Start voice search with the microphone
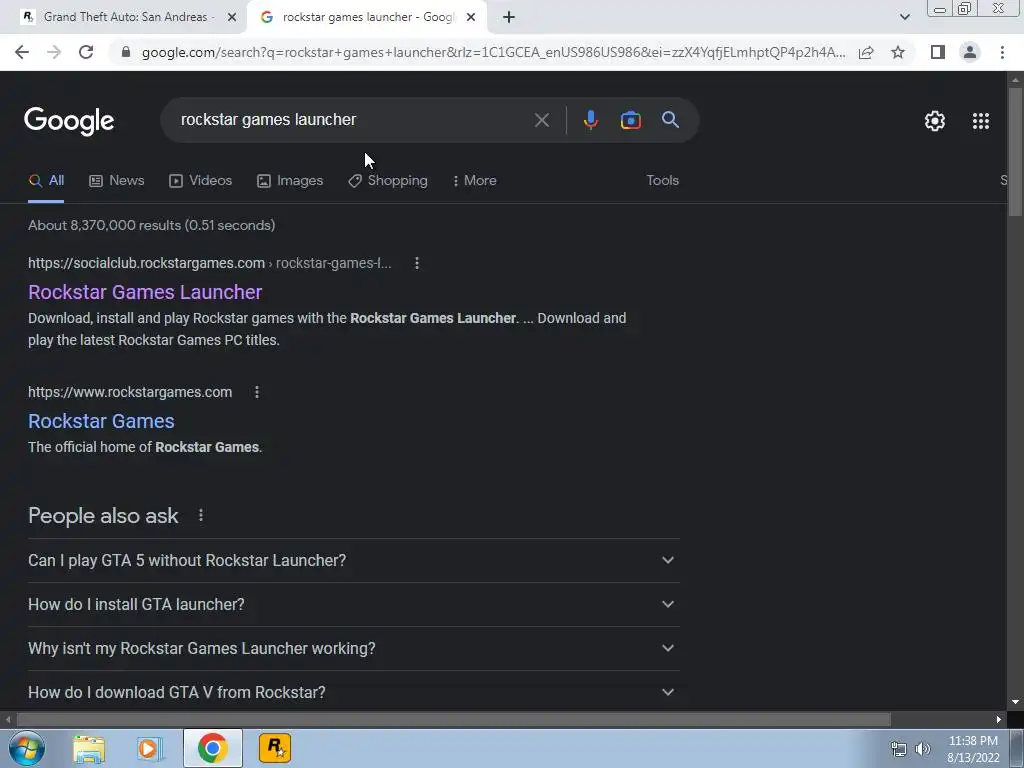The width and height of the screenshot is (1024, 768). 590,120
